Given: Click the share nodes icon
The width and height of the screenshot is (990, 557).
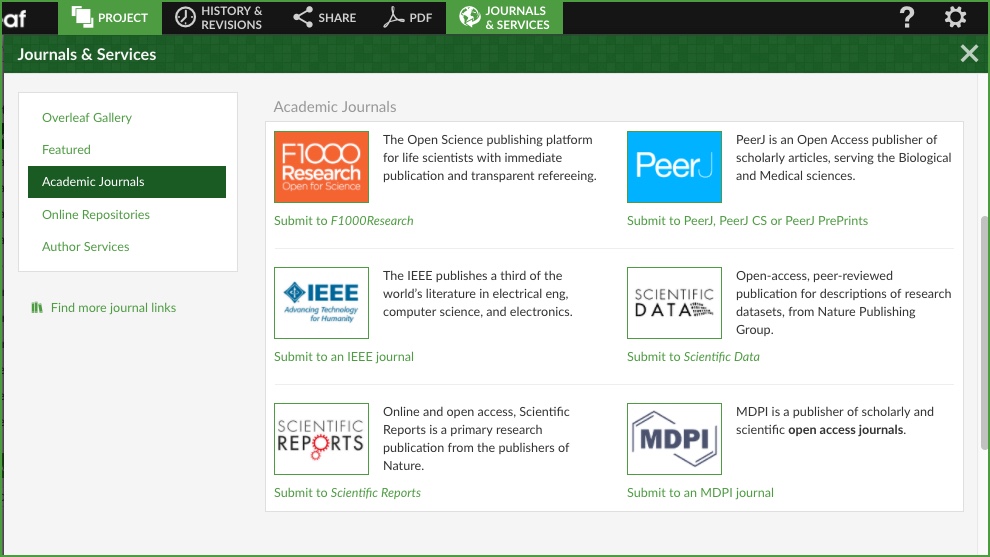Looking at the screenshot, I should [x=303, y=17].
